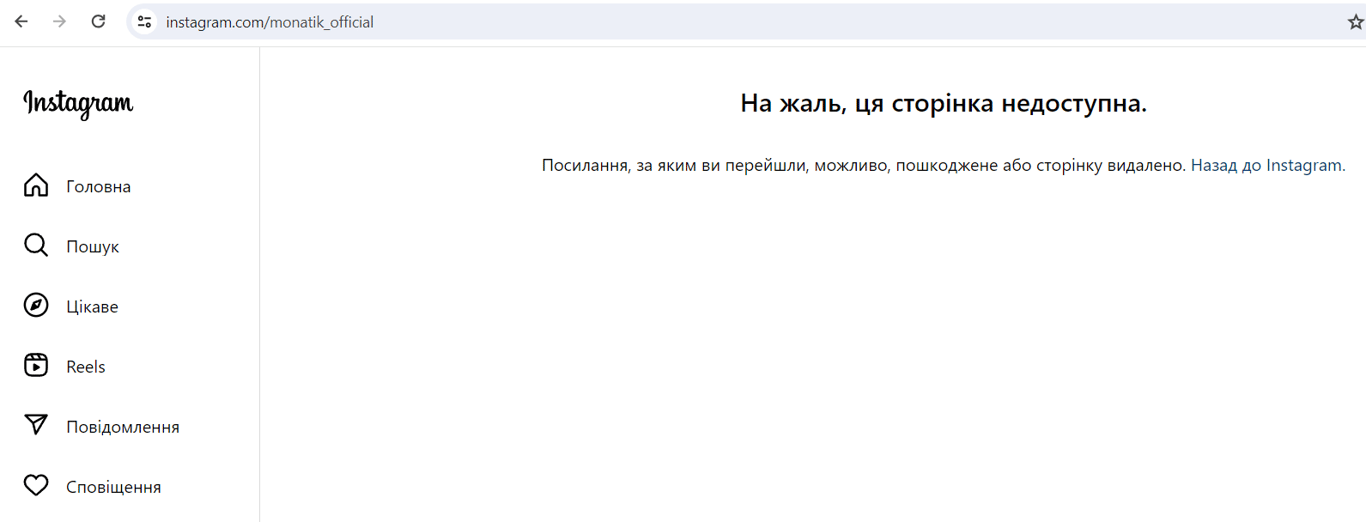Open Сповіщення in sidebar

(x=113, y=487)
